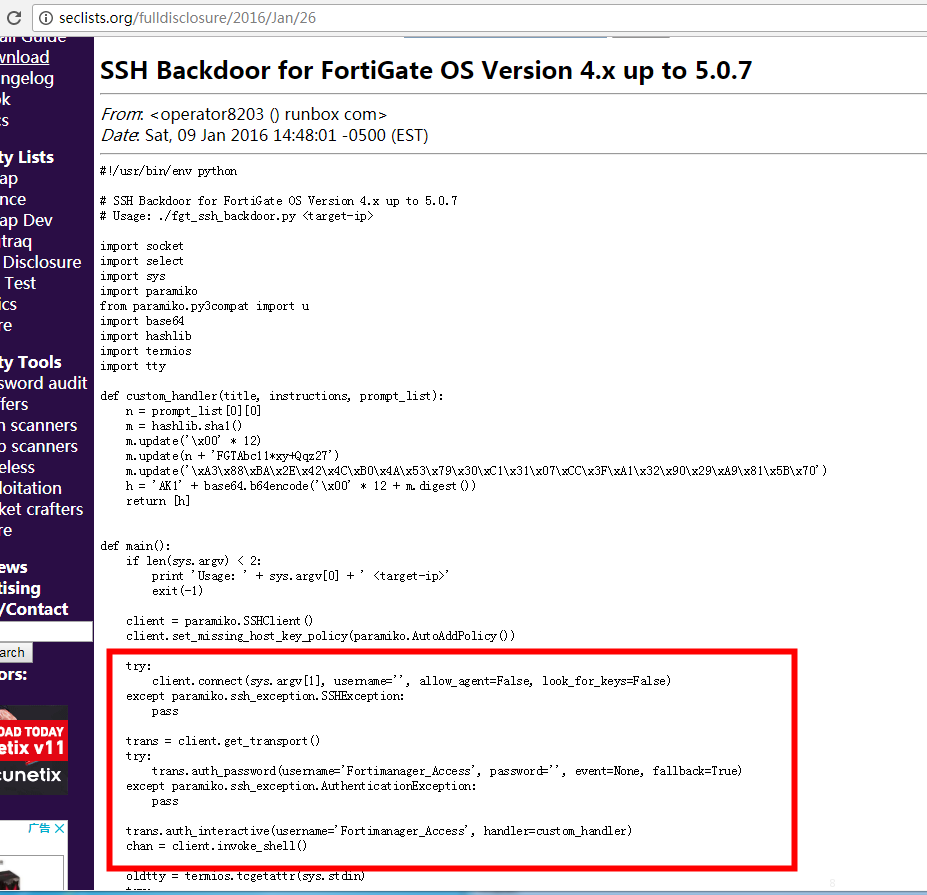
Task: Open the Pen Test list link
Action: tap(18, 284)
